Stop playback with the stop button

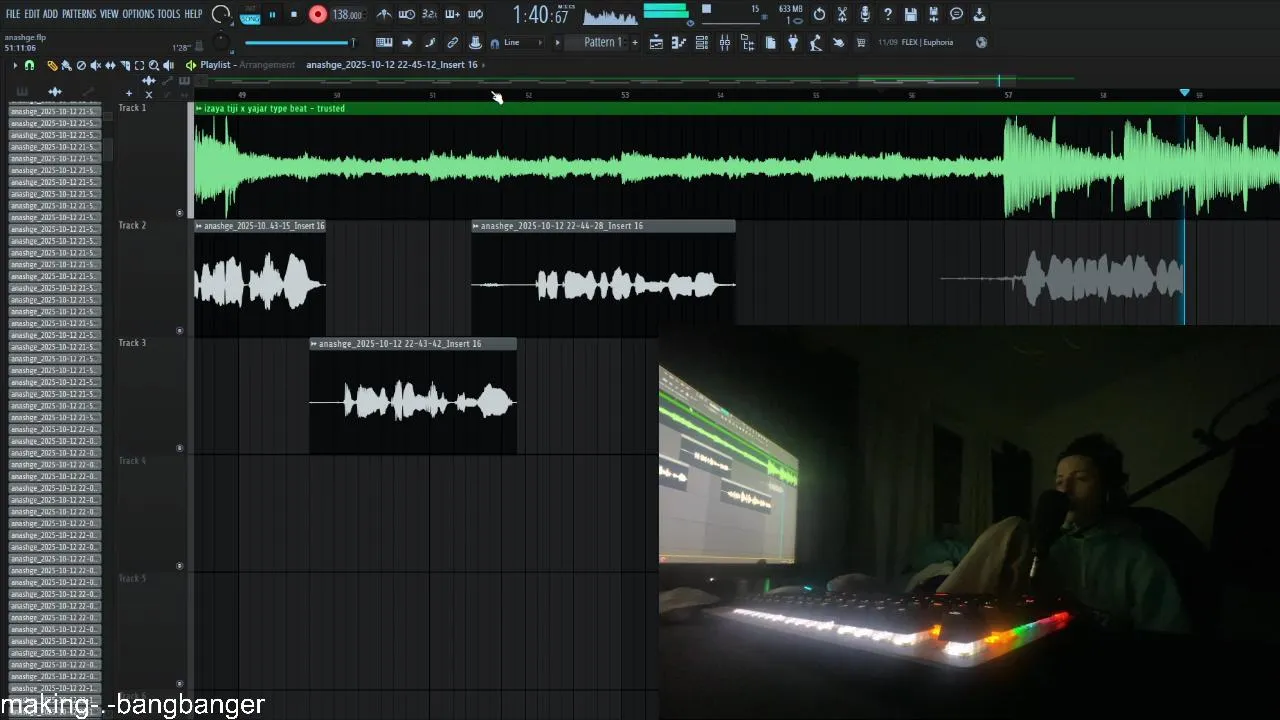[294, 15]
